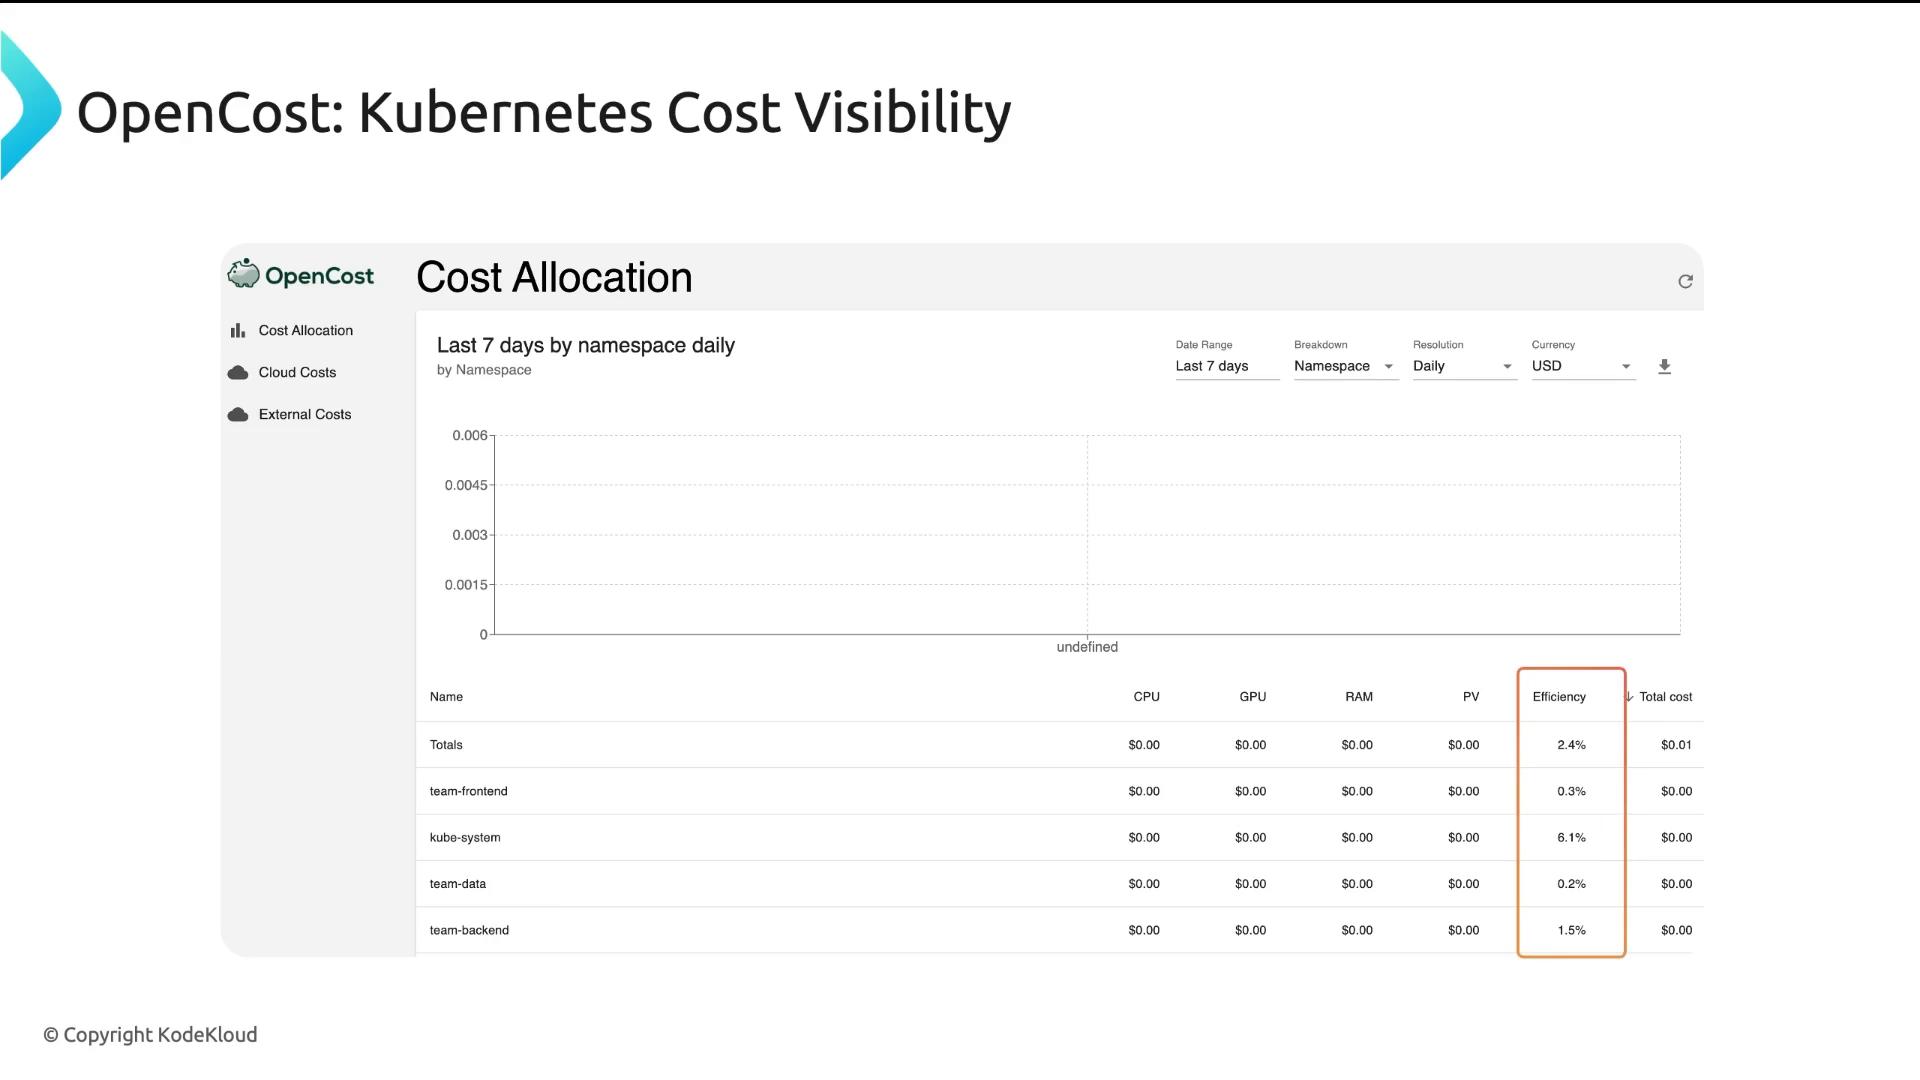Download the report with the download icon
This screenshot has height=1080, width=1920.
coord(1664,367)
